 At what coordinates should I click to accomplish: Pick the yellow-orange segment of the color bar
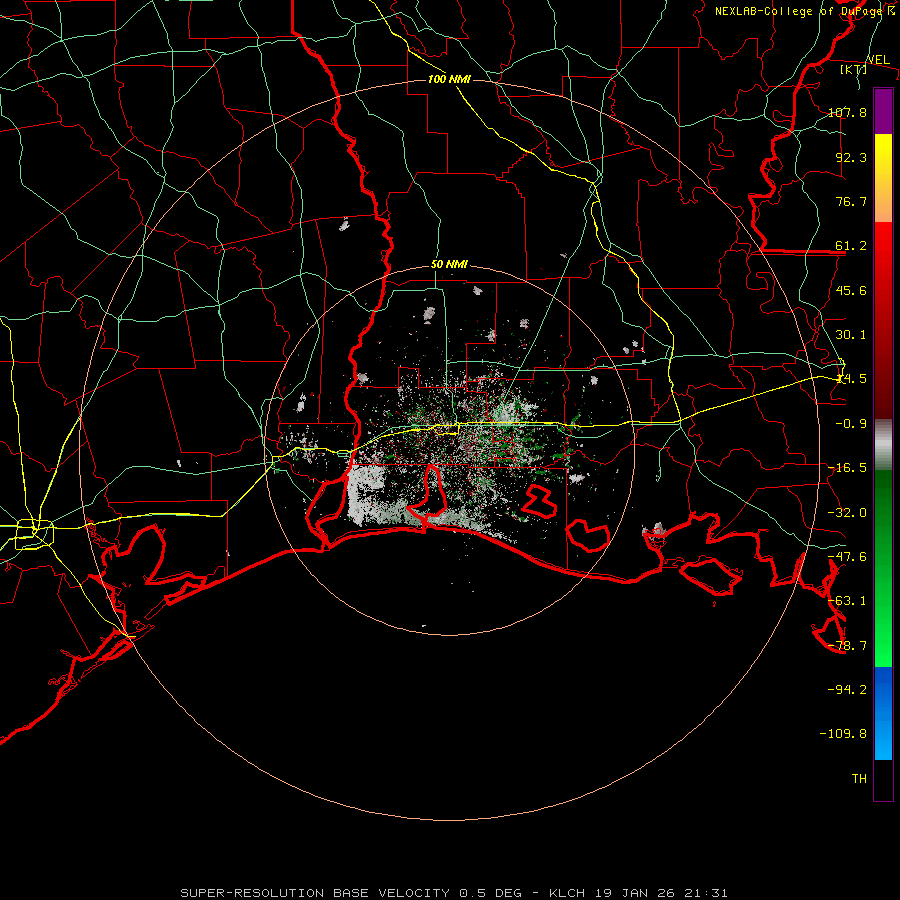tap(883, 178)
